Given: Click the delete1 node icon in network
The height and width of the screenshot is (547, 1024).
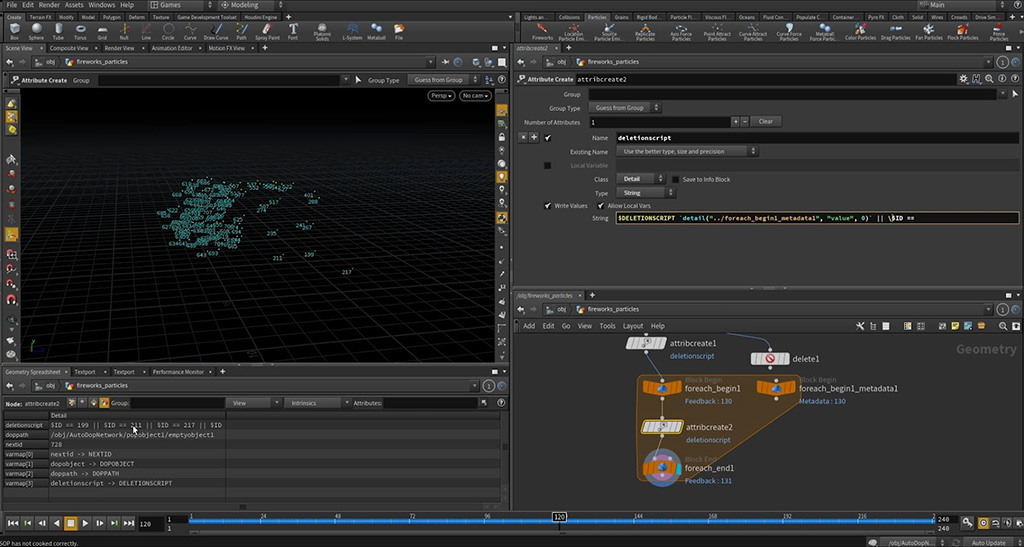Looking at the screenshot, I should 771,358.
